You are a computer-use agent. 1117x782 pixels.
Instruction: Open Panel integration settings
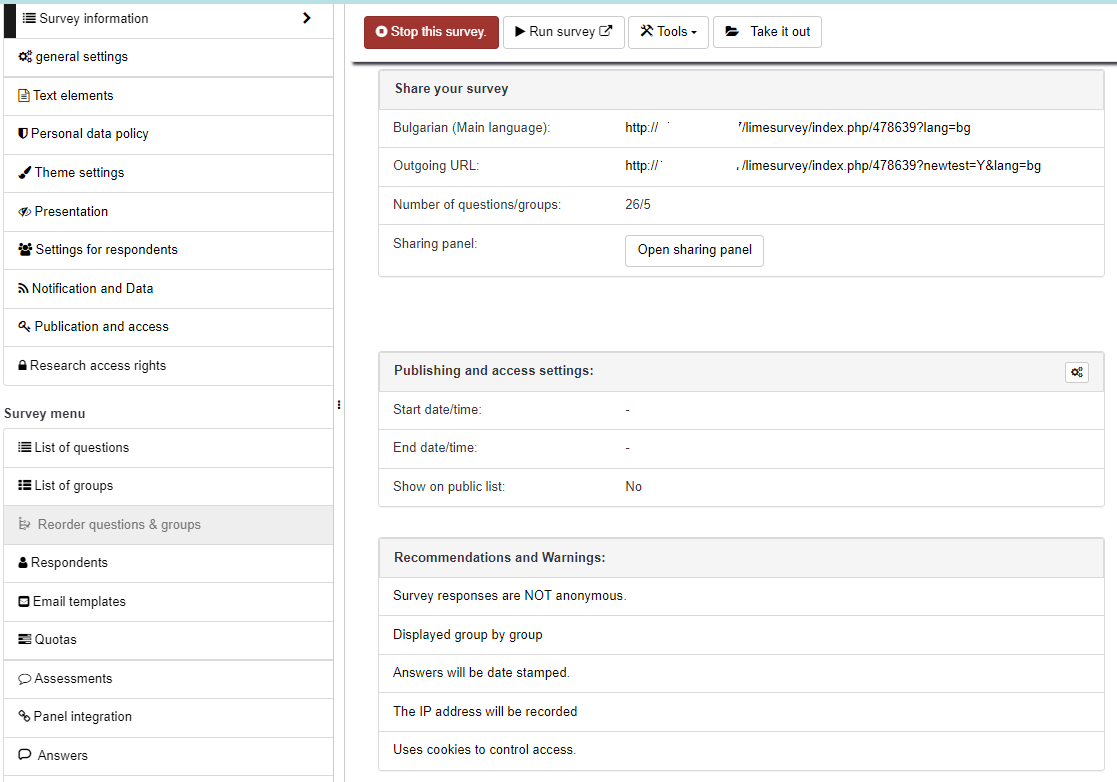pos(168,717)
